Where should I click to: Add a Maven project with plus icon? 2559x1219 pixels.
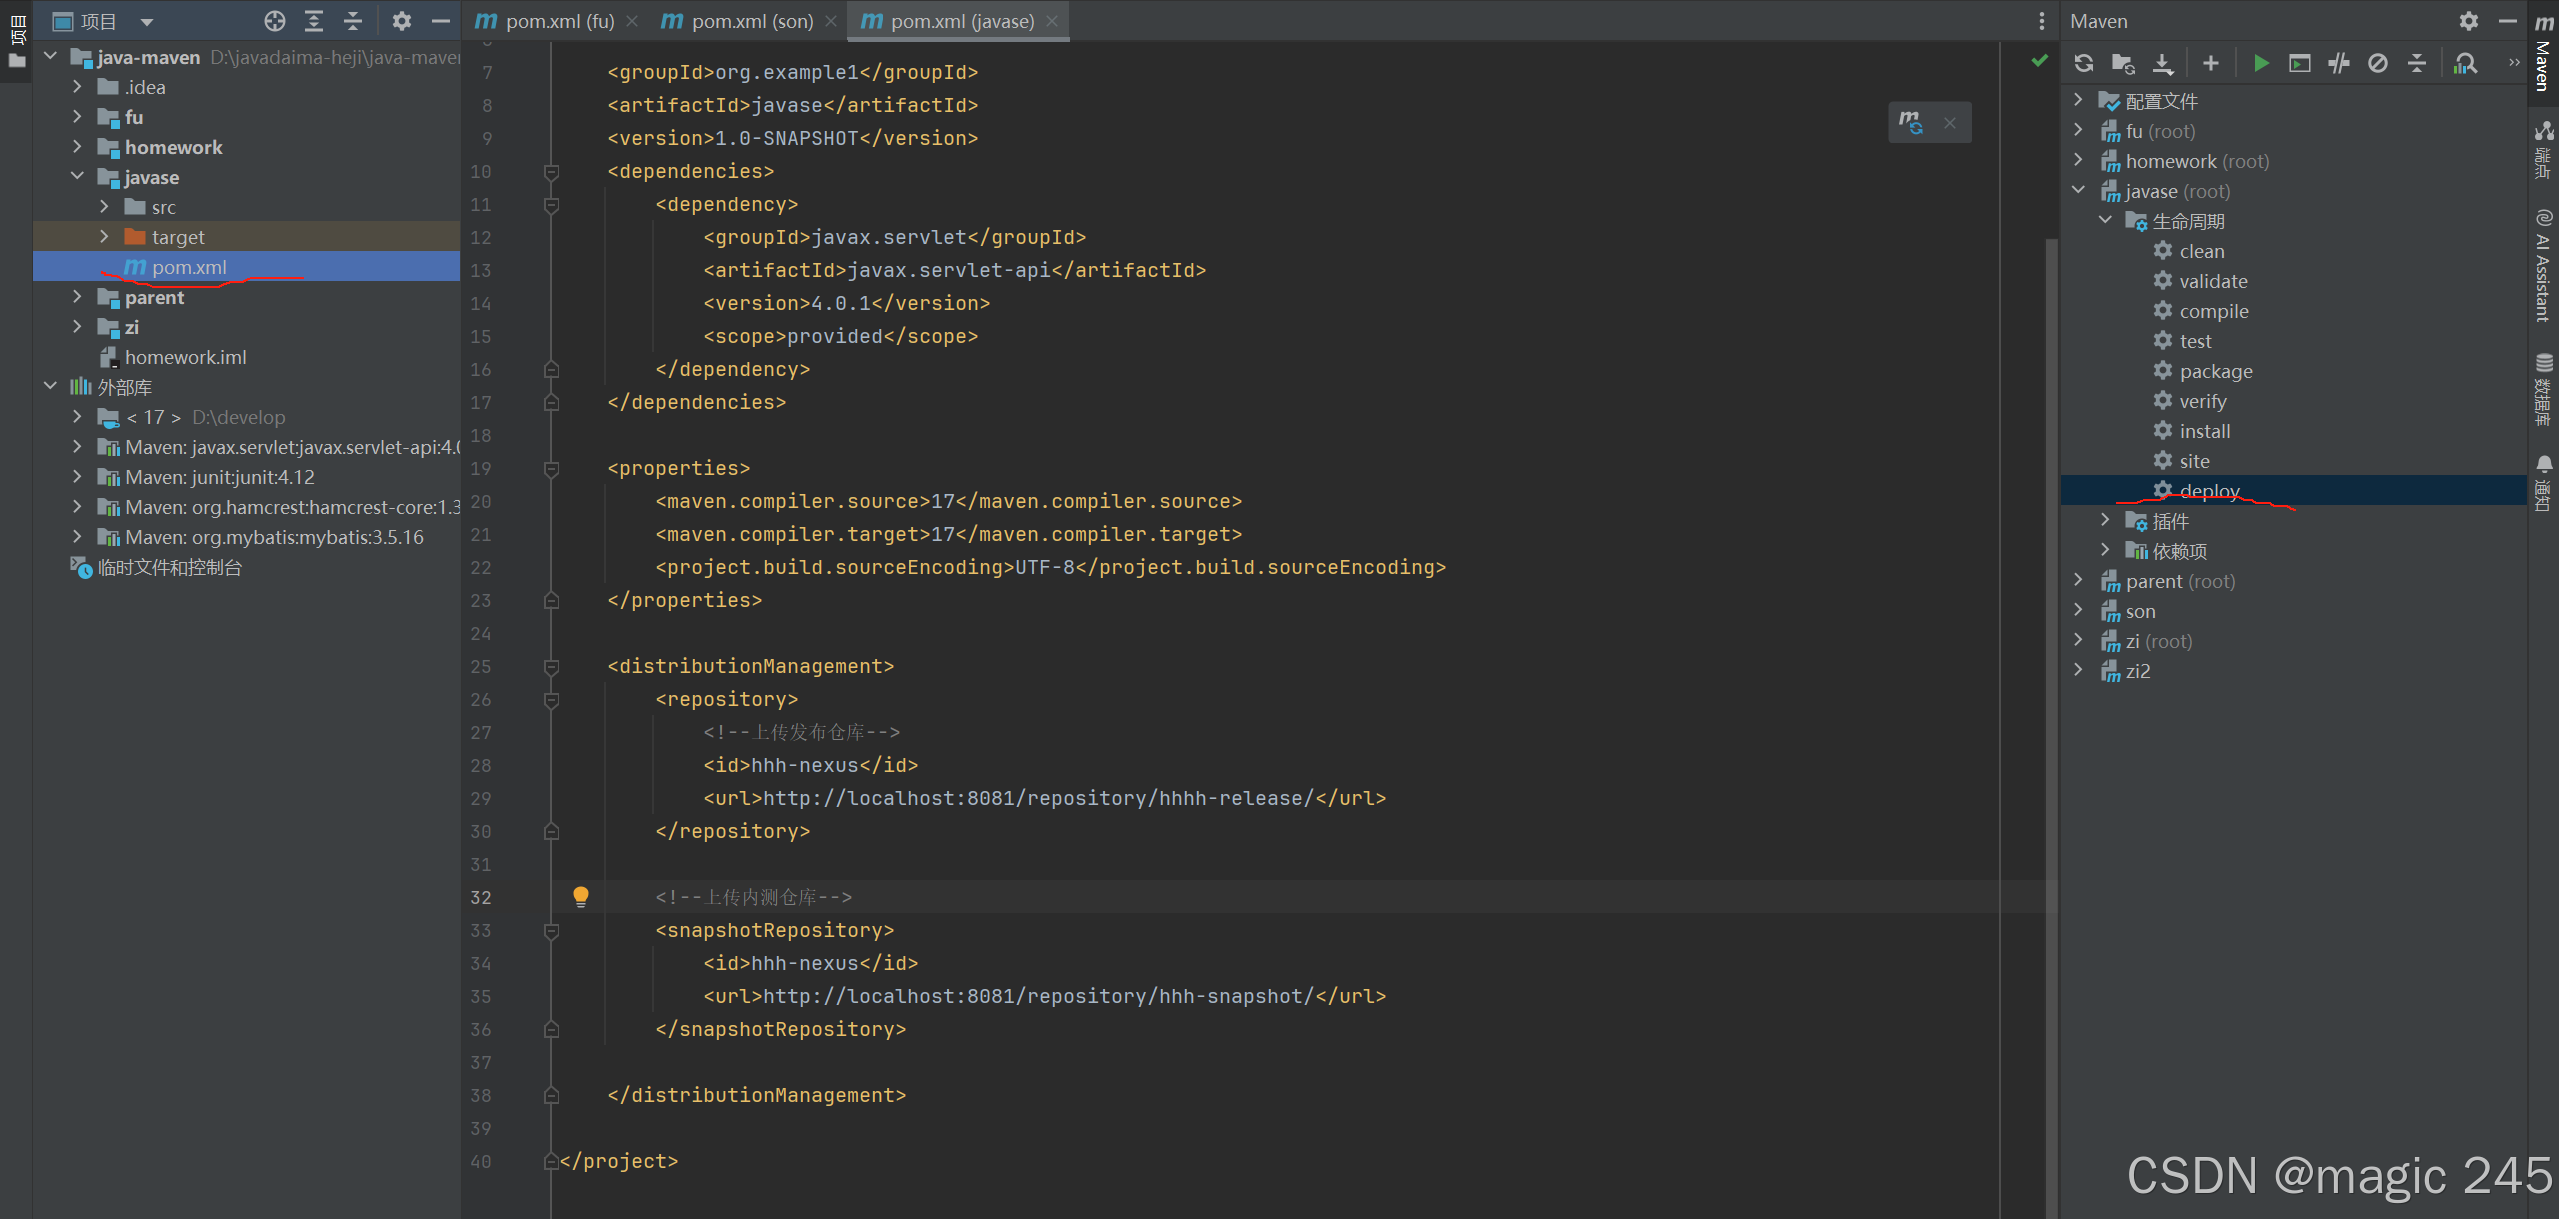point(2211,64)
